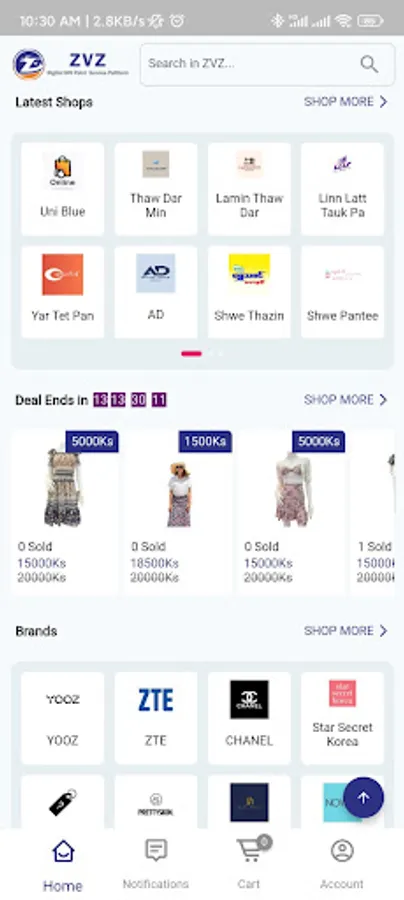Choose the ZTE brand logo
The height and width of the screenshot is (900, 404).
156,700
